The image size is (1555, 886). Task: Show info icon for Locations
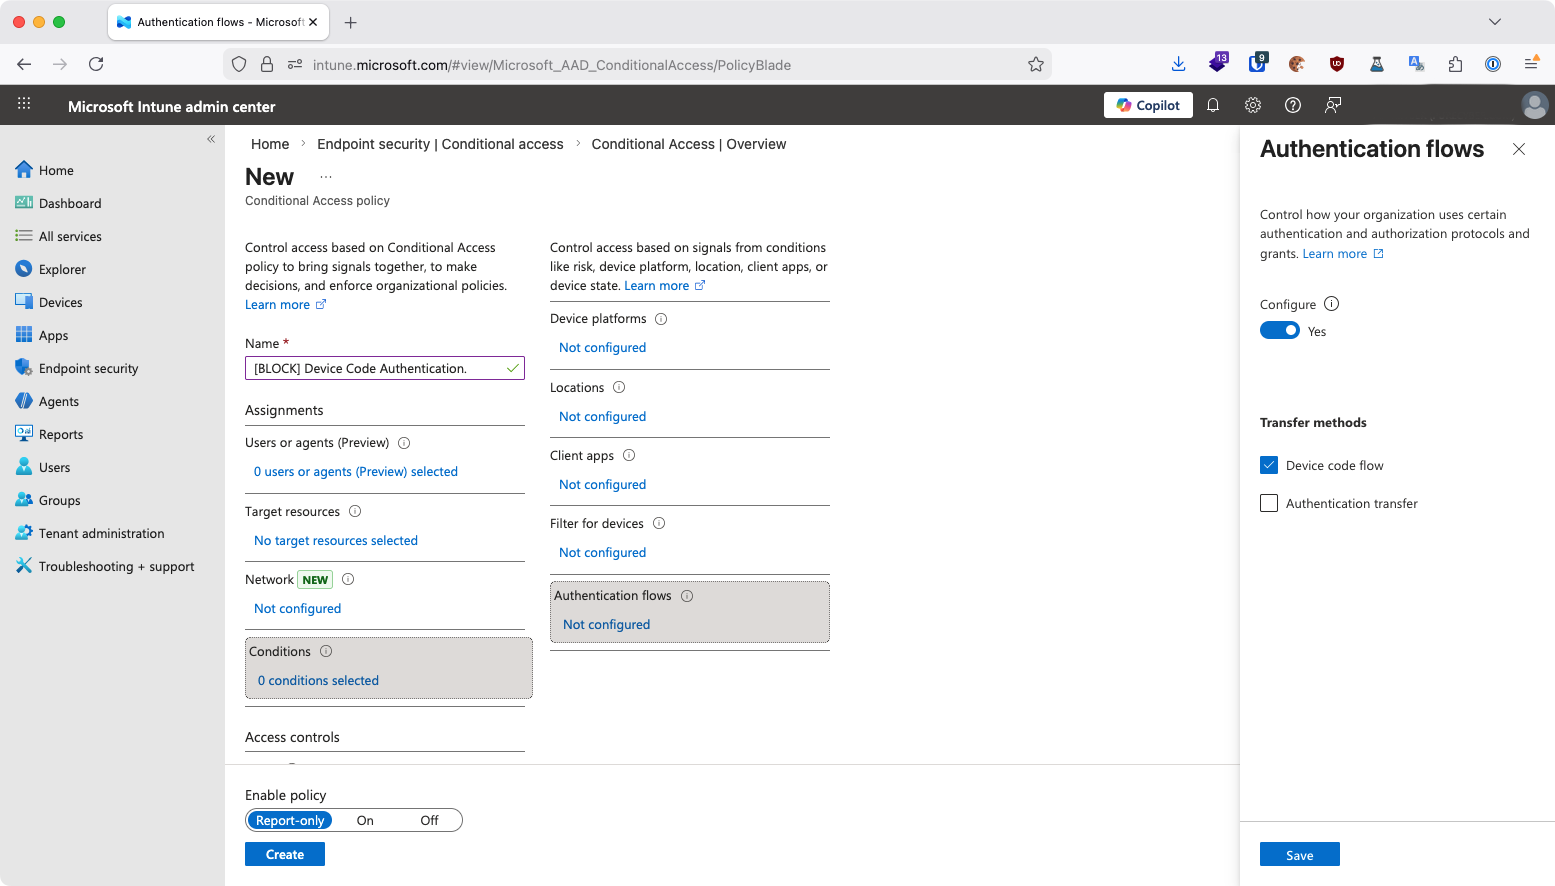click(619, 387)
